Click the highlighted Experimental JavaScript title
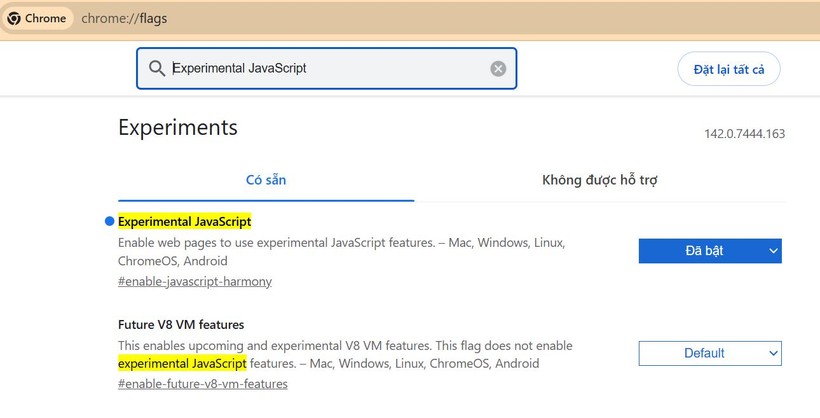Screen dimensions: 820x418 [184, 222]
